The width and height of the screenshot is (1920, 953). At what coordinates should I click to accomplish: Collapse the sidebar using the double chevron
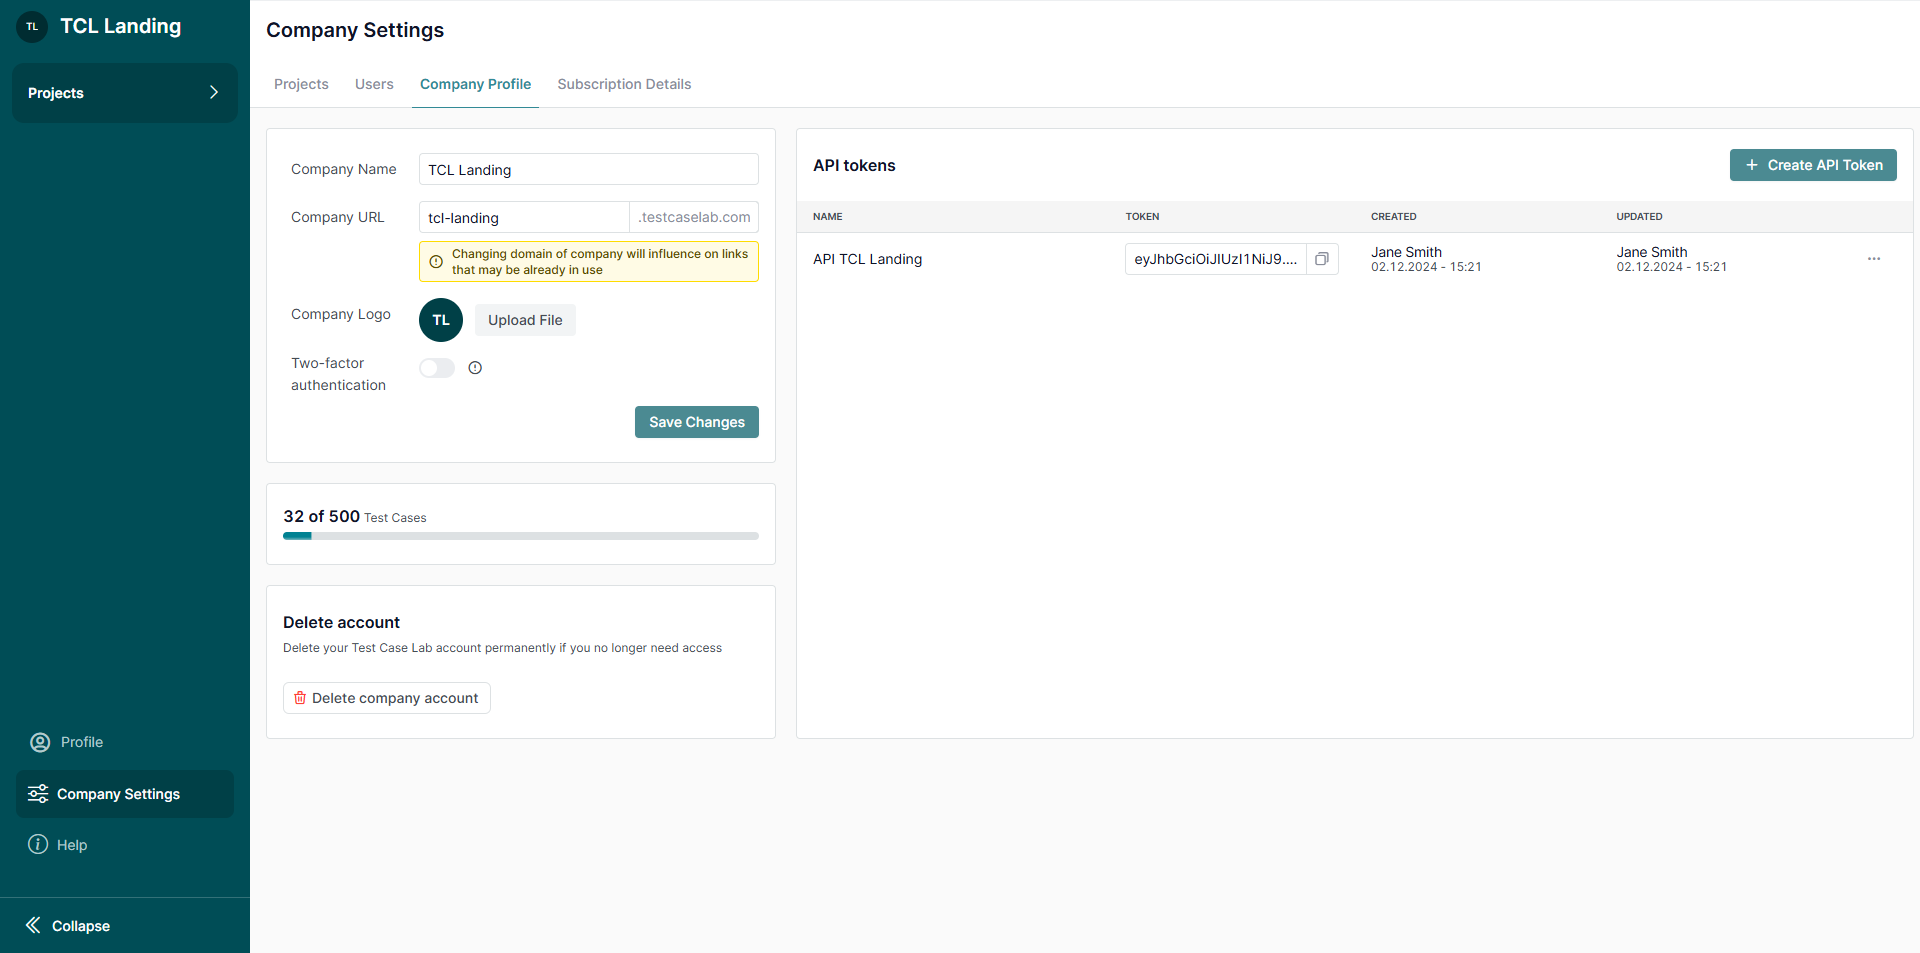coord(33,925)
